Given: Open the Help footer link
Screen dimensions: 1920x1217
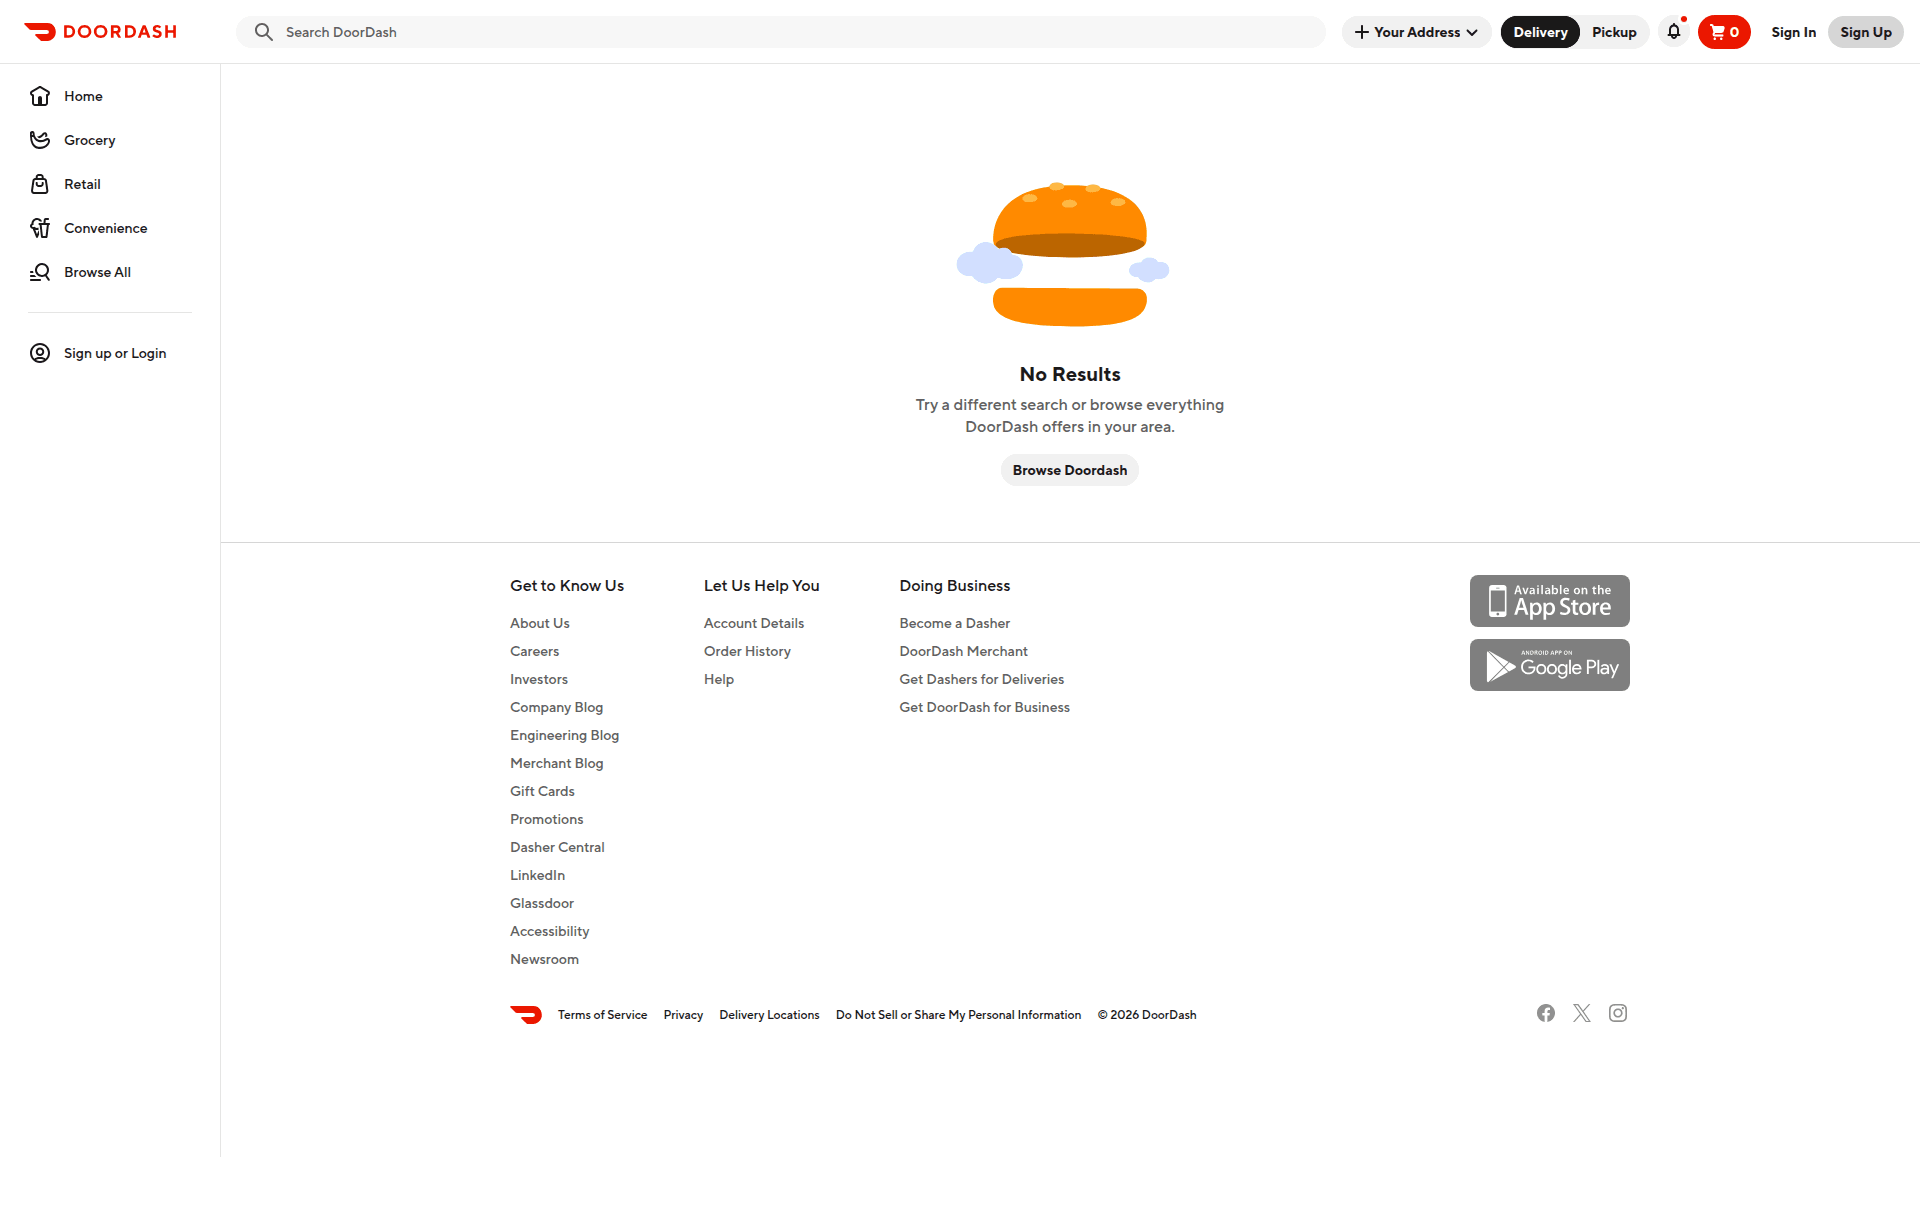Looking at the screenshot, I should tap(719, 679).
